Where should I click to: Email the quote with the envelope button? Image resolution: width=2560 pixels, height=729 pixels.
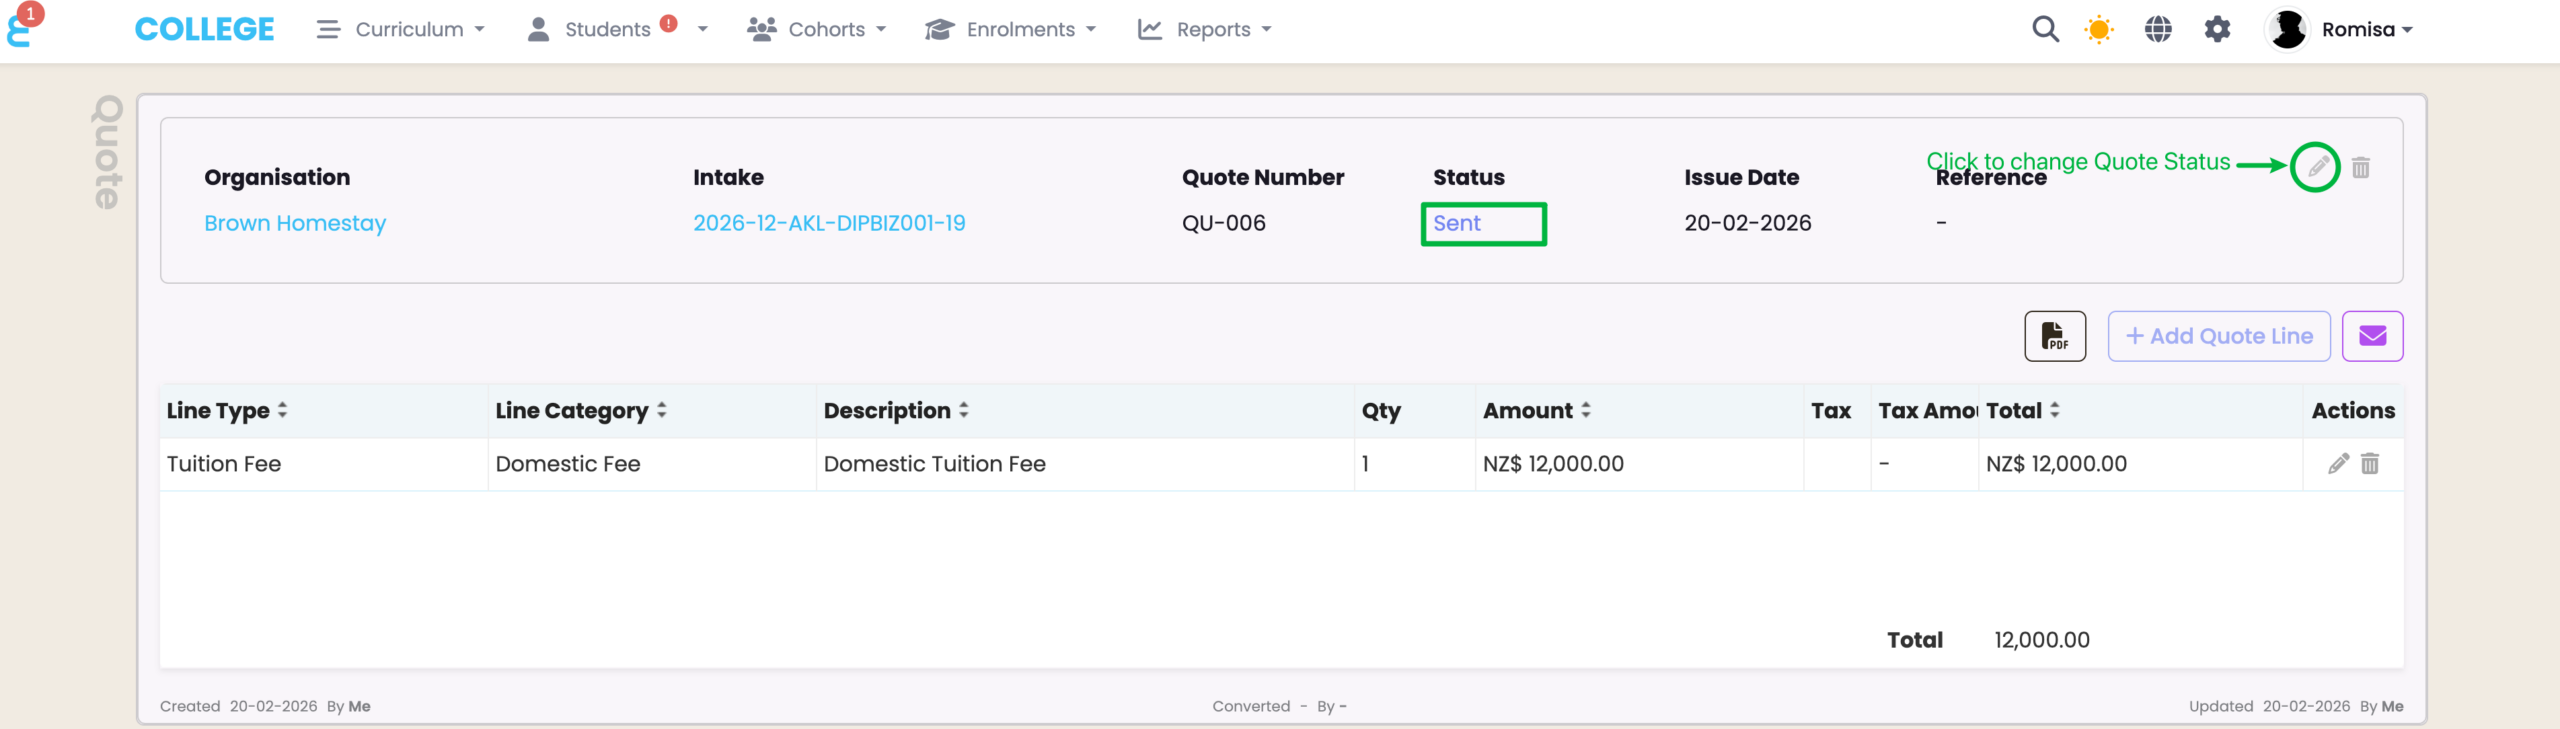tap(2372, 336)
